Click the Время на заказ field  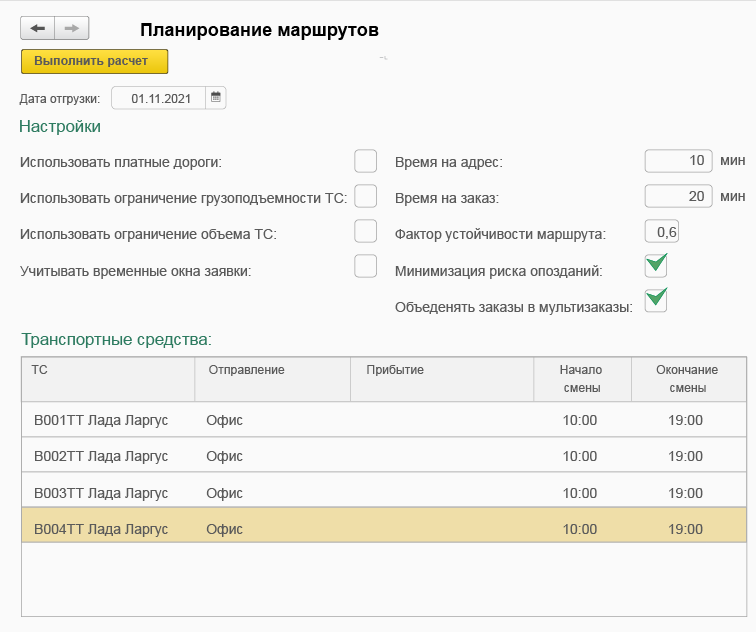[678, 195]
